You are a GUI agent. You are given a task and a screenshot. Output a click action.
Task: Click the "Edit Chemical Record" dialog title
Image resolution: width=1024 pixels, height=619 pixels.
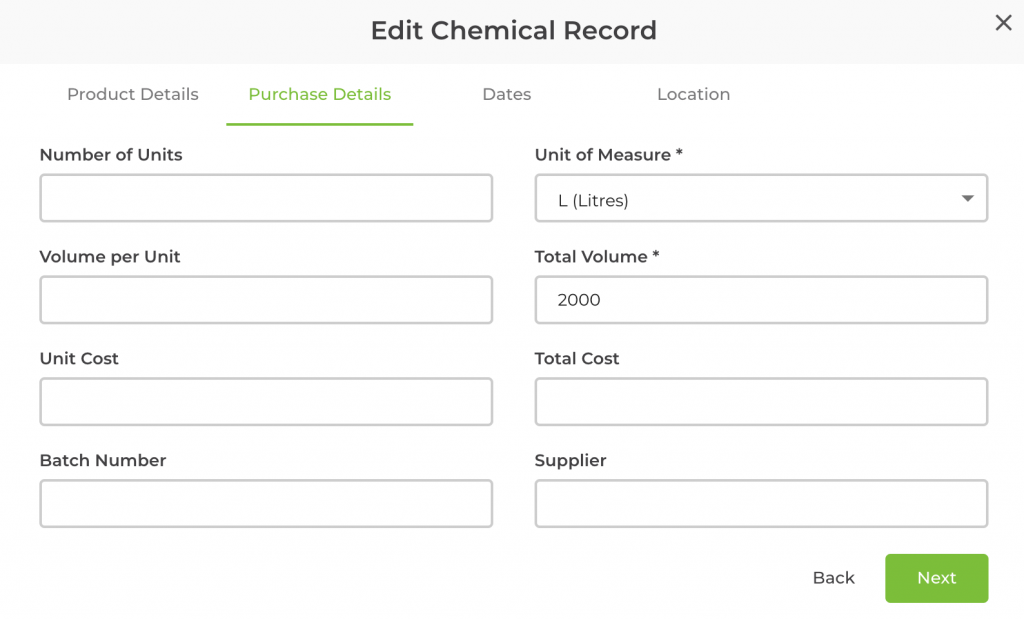coord(513,31)
